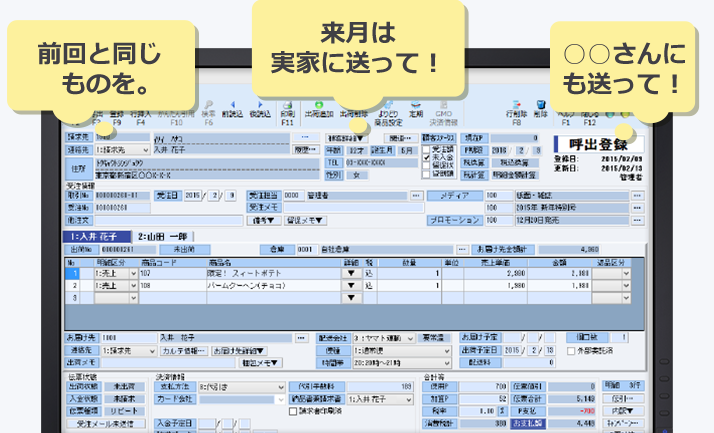Click the 履歴… button
Viewport: 714px width, 433px height.
click(305, 150)
